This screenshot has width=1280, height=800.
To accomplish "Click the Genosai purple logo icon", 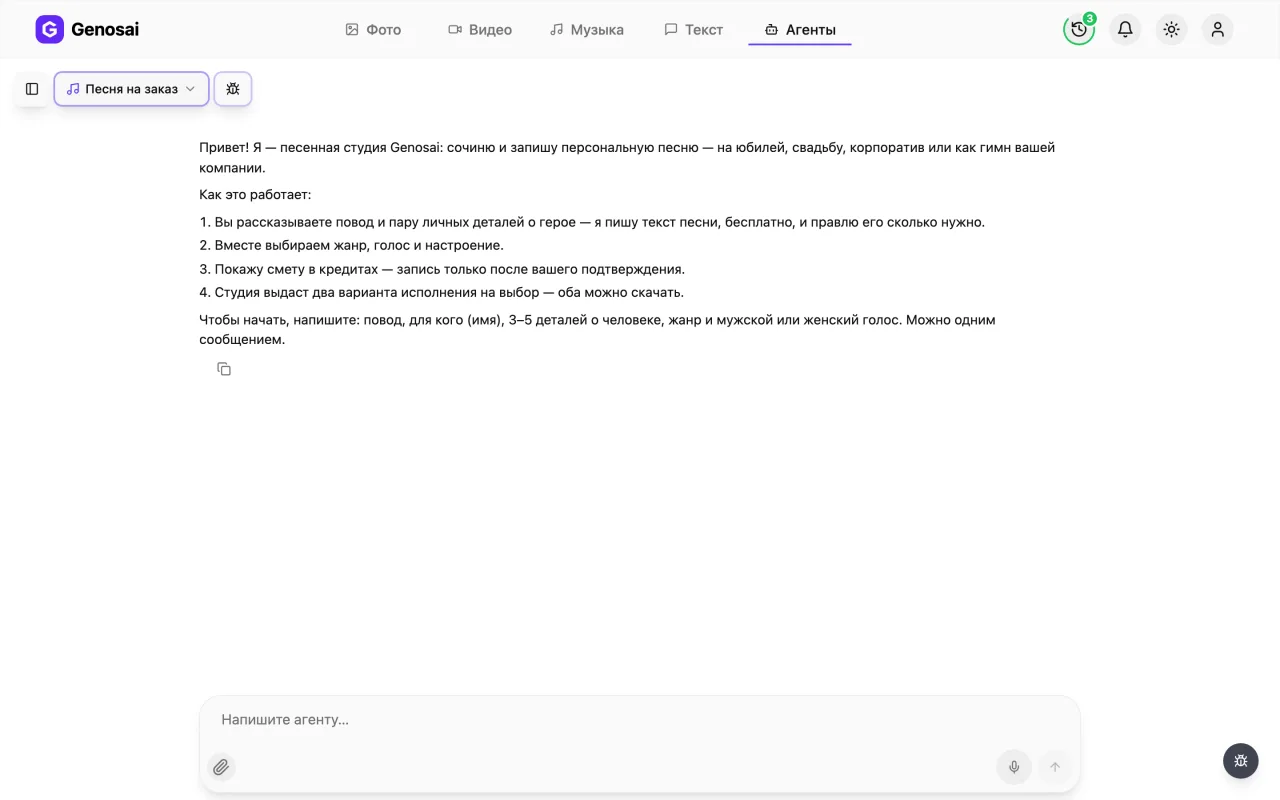I will click(49, 29).
